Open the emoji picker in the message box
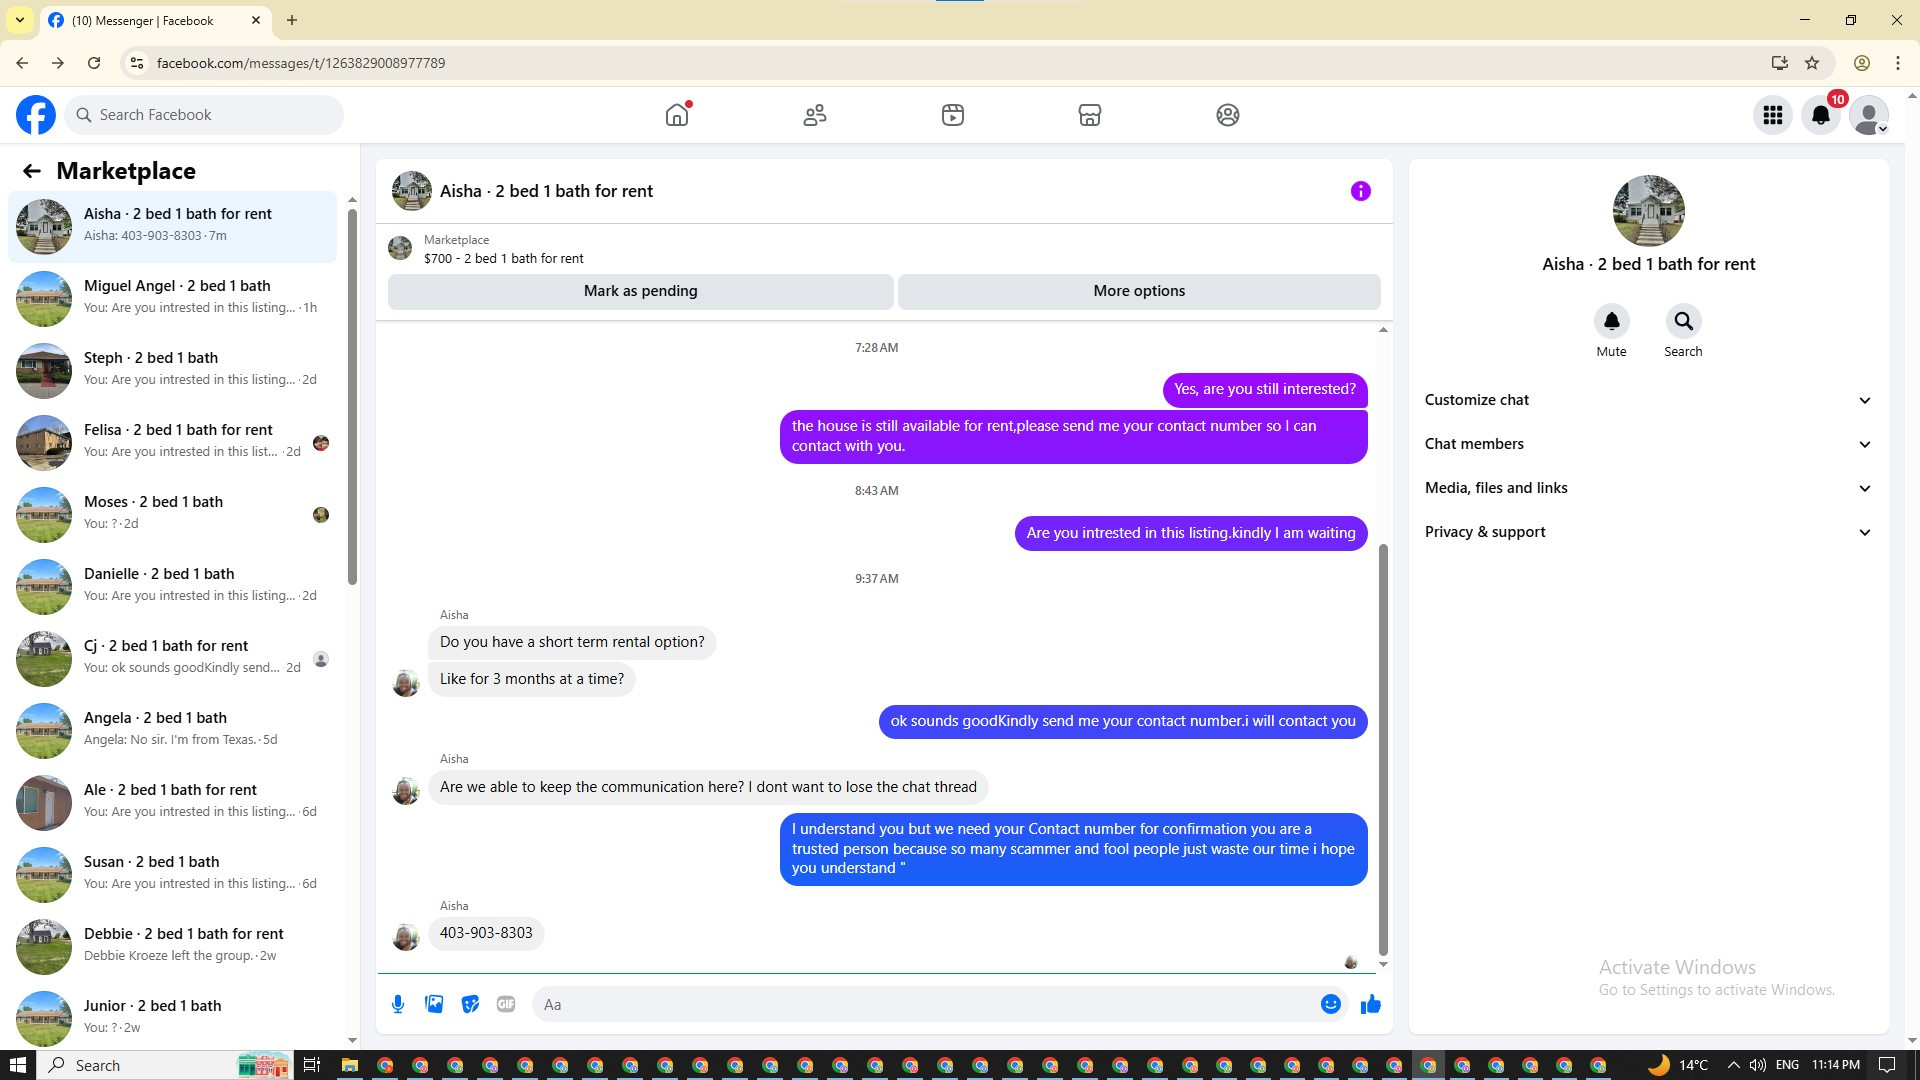The width and height of the screenshot is (1920, 1080). [1330, 1004]
